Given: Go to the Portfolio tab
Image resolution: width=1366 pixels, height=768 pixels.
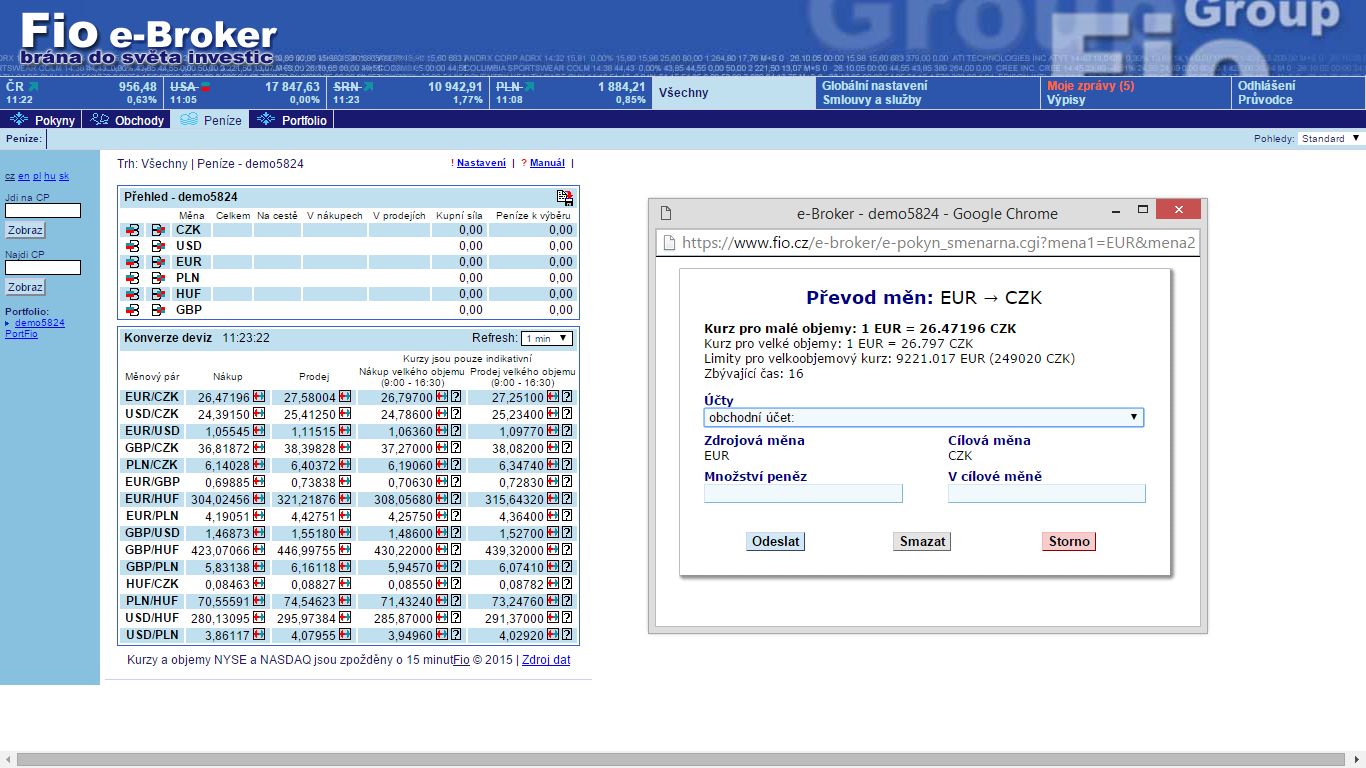Looking at the screenshot, I should 291,120.
